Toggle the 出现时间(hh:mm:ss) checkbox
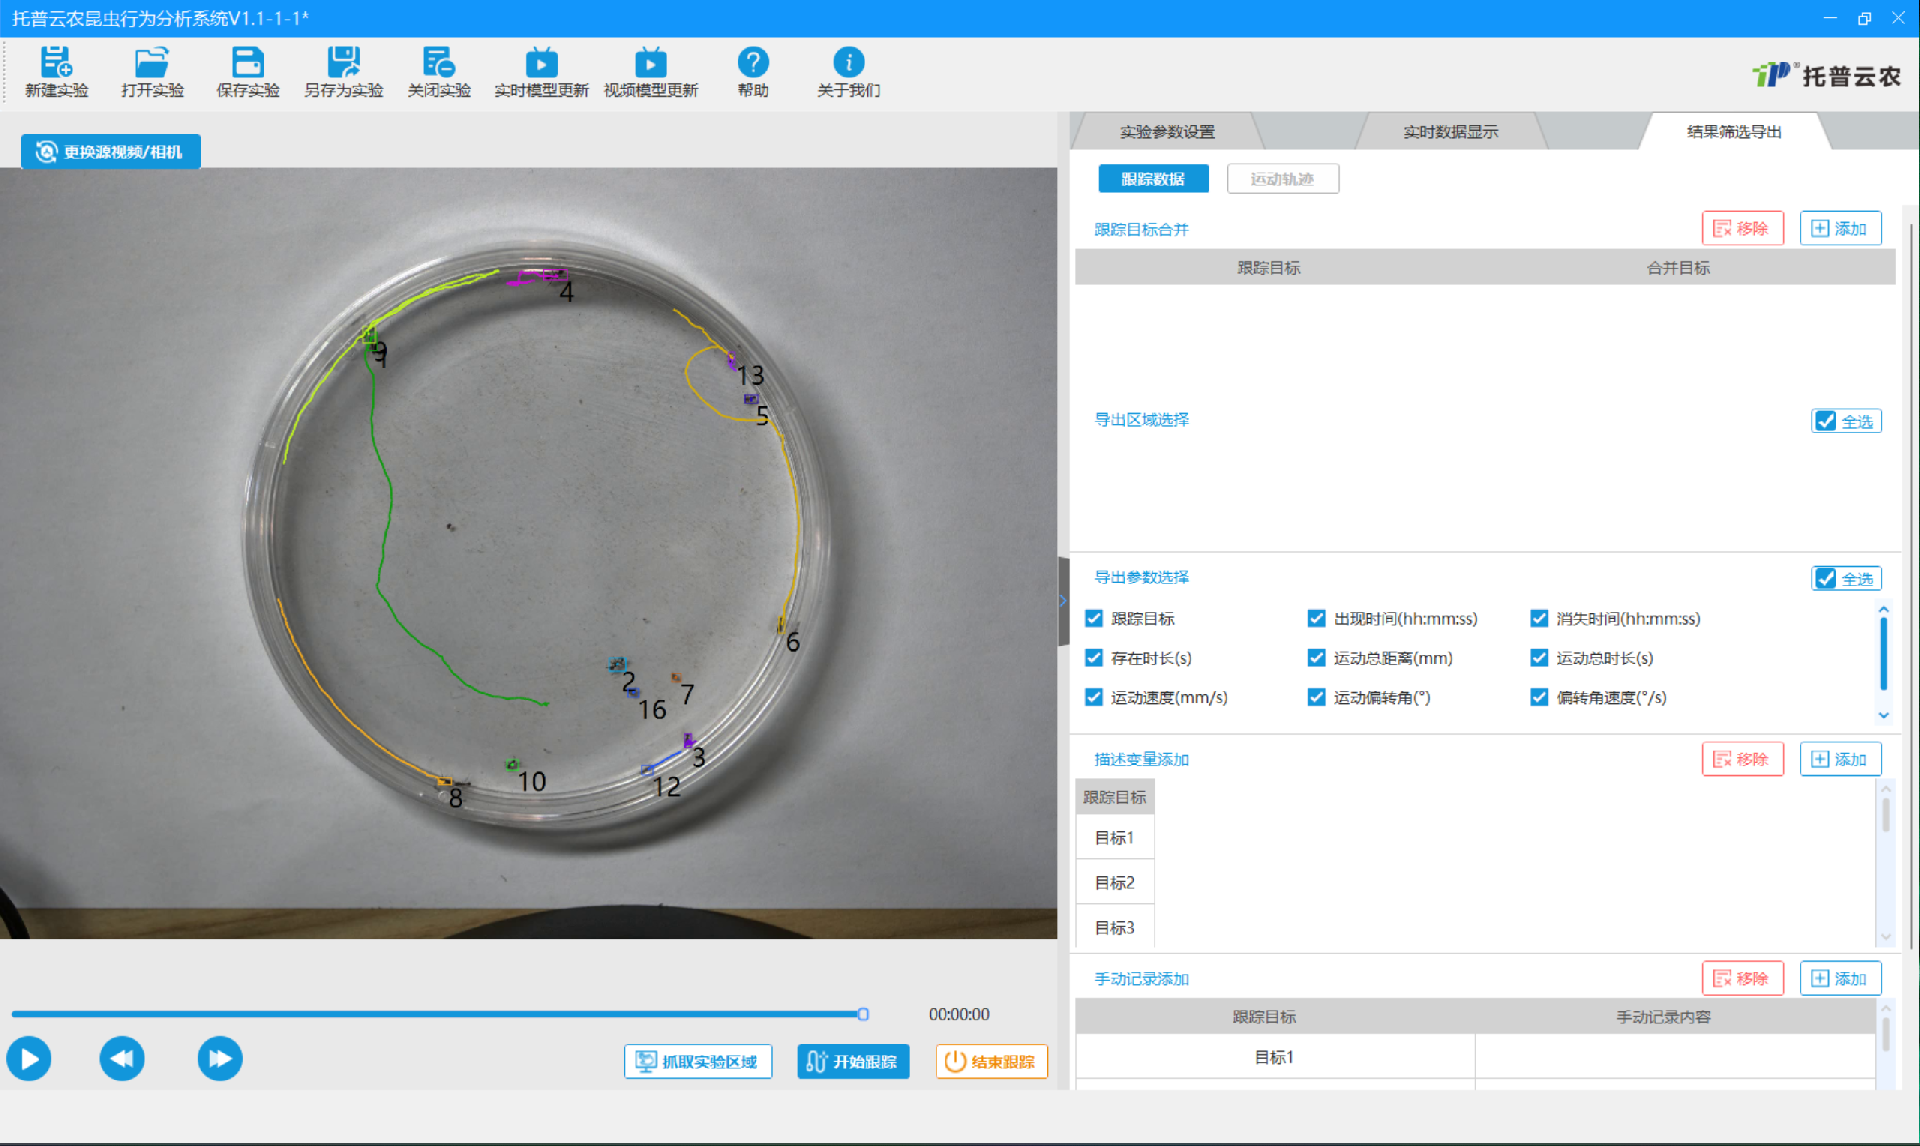Viewport: 1920px width, 1146px height. coord(1316,619)
